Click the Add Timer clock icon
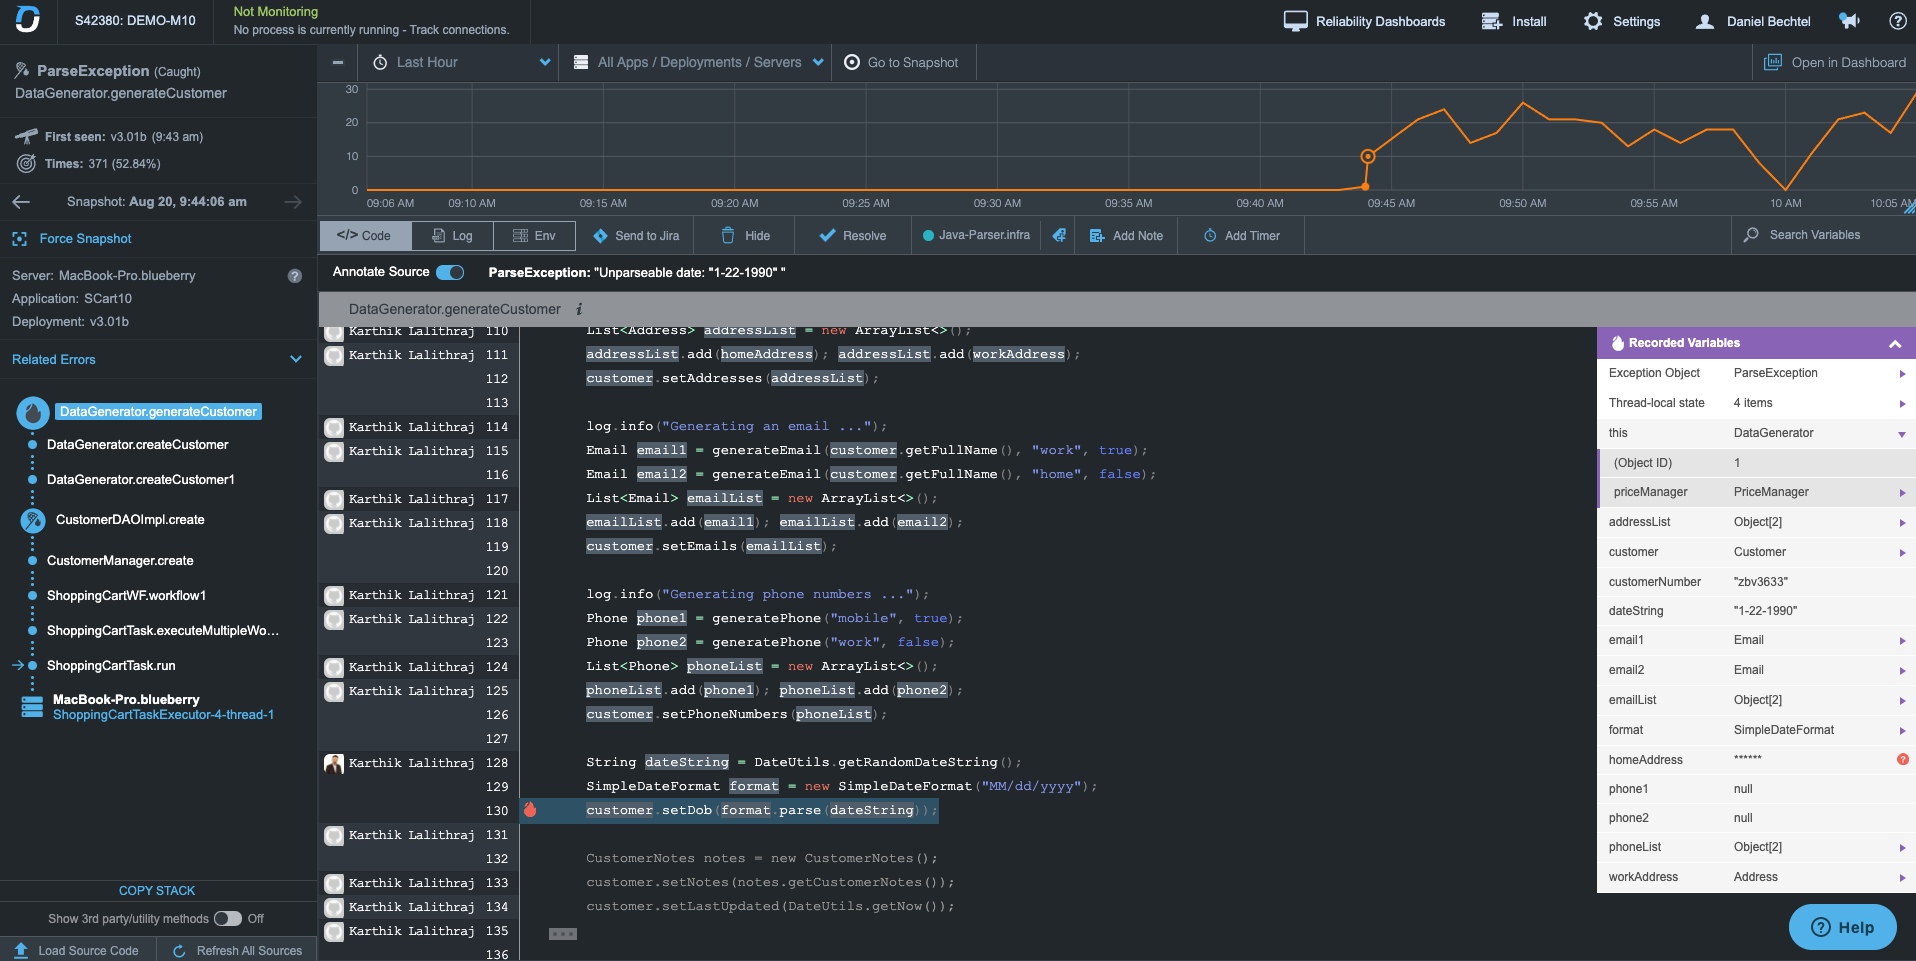1916x961 pixels. tap(1210, 236)
